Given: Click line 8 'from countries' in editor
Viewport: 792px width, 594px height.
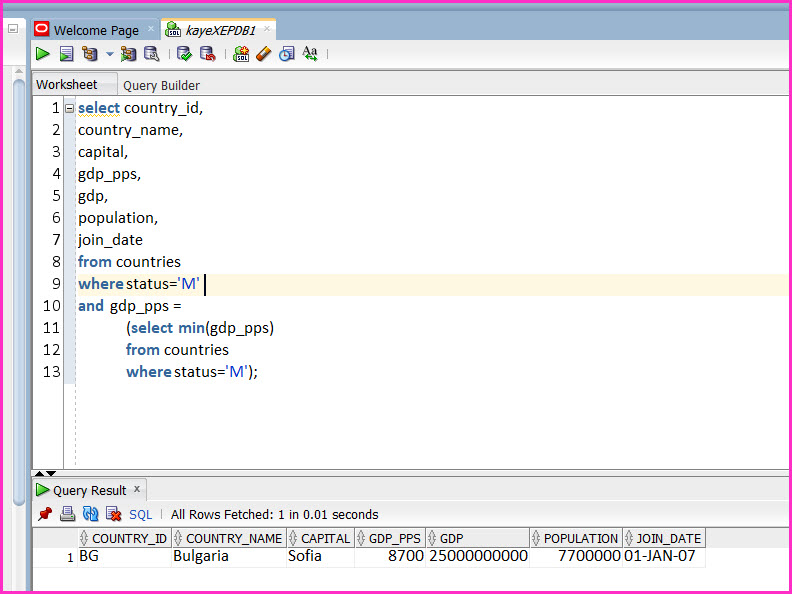Looking at the screenshot, I should pyautogui.click(x=129, y=262).
